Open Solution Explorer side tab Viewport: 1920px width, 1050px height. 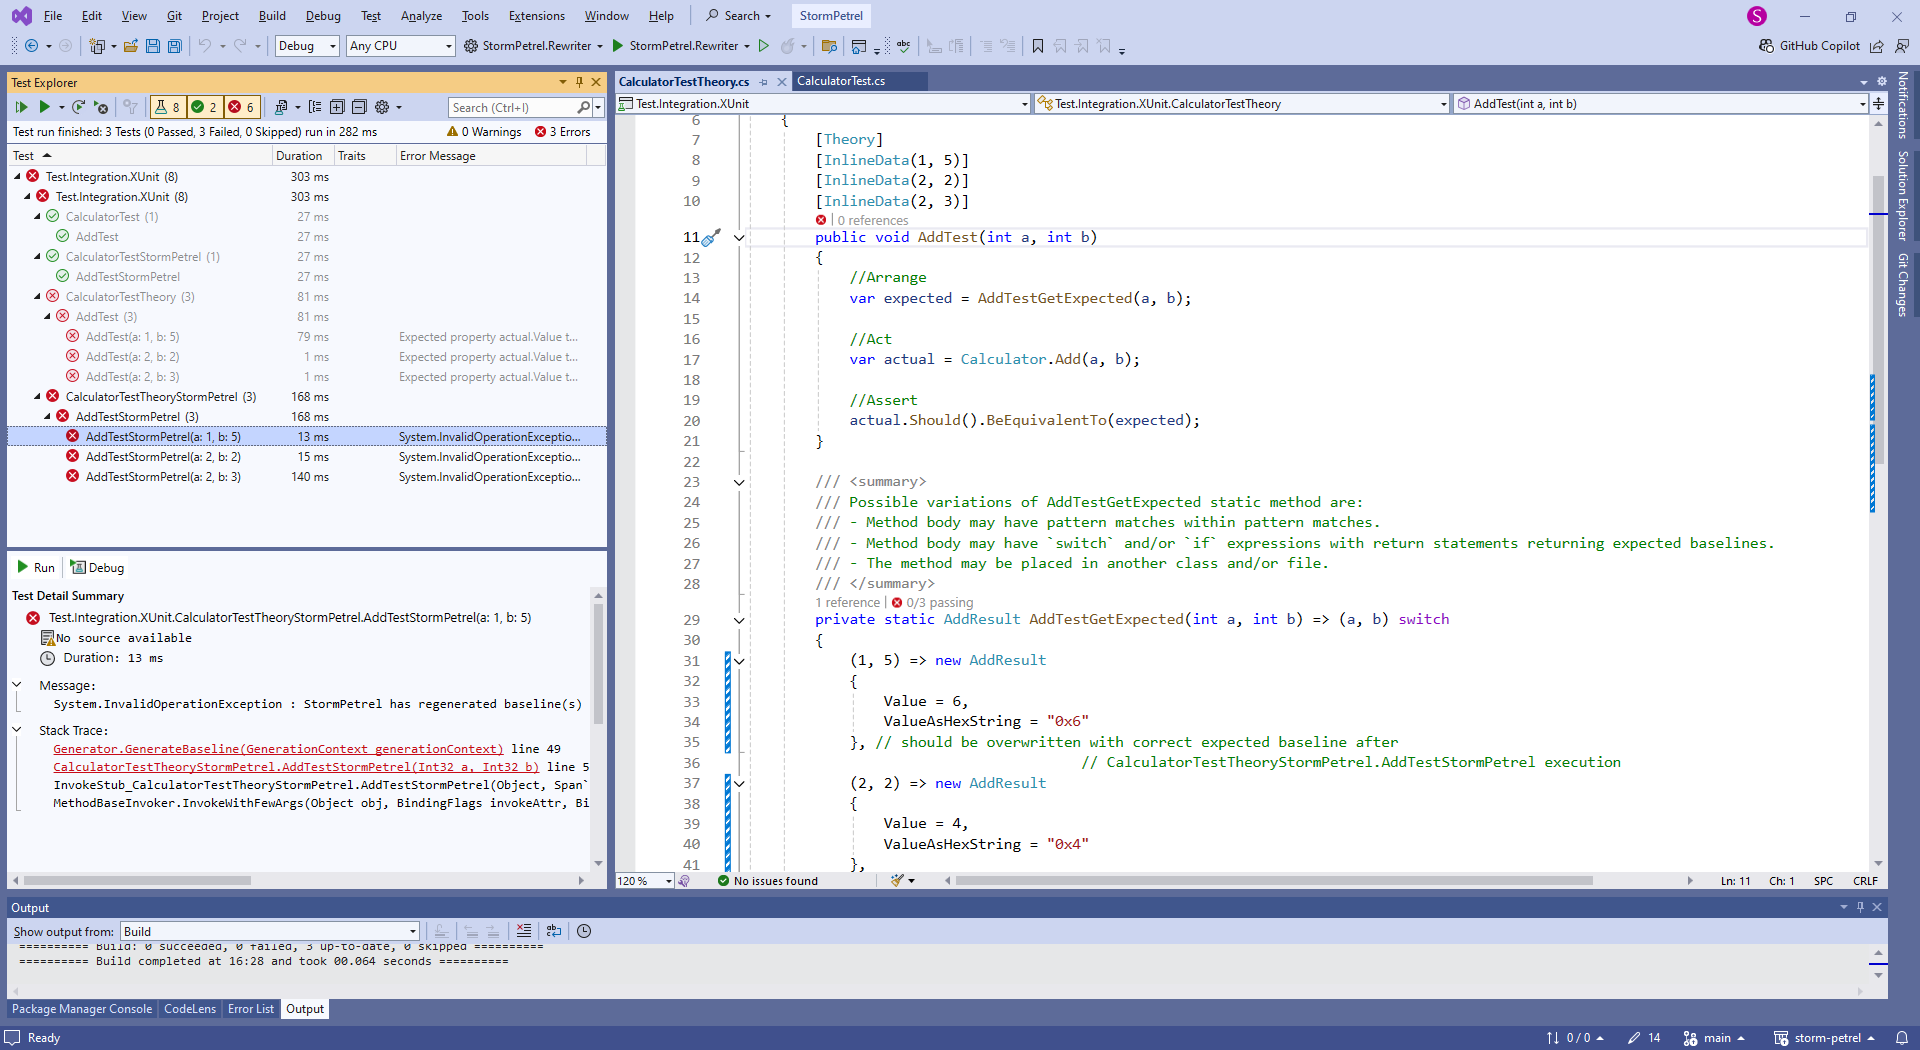click(x=1903, y=195)
